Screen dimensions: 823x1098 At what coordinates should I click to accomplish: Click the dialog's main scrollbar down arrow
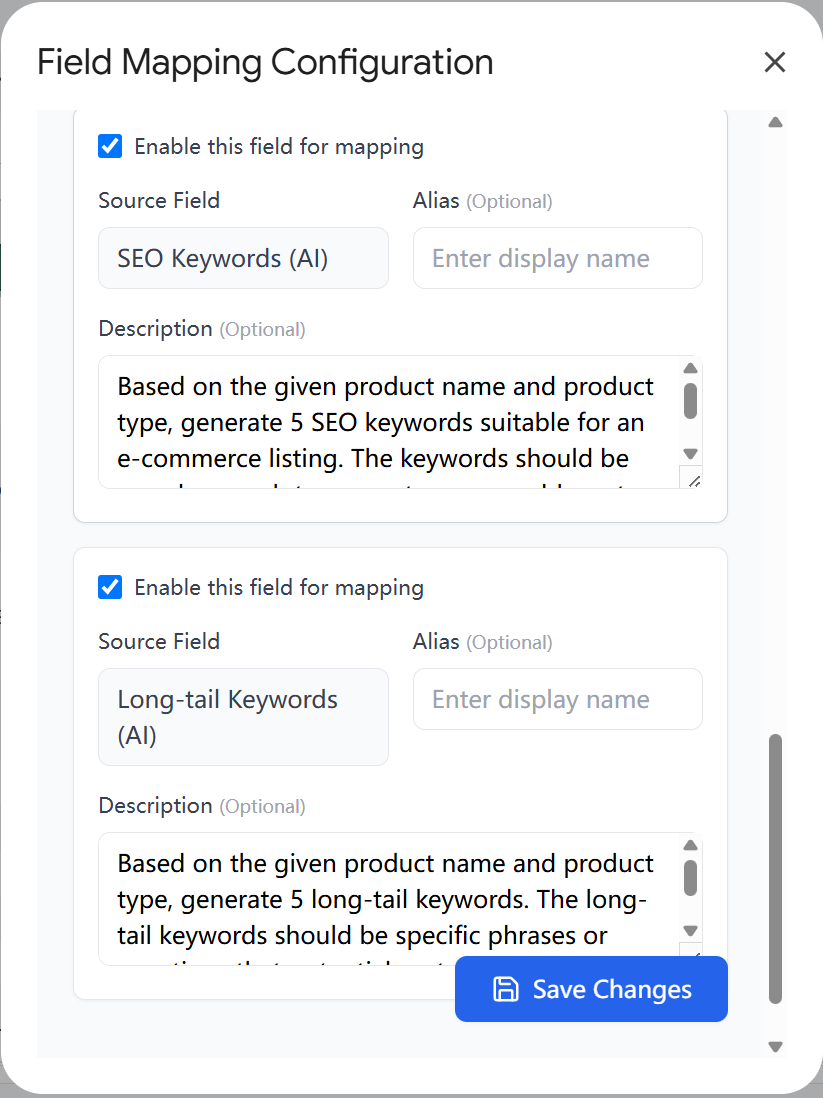tap(775, 1046)
